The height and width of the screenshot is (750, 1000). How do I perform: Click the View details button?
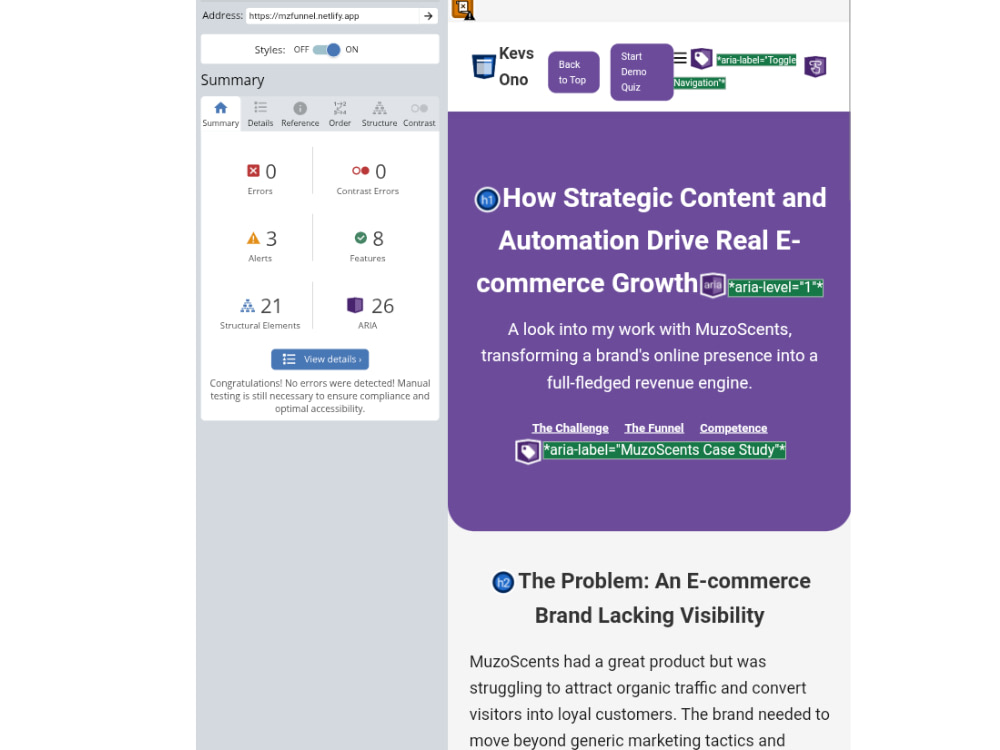coord(320,359)
